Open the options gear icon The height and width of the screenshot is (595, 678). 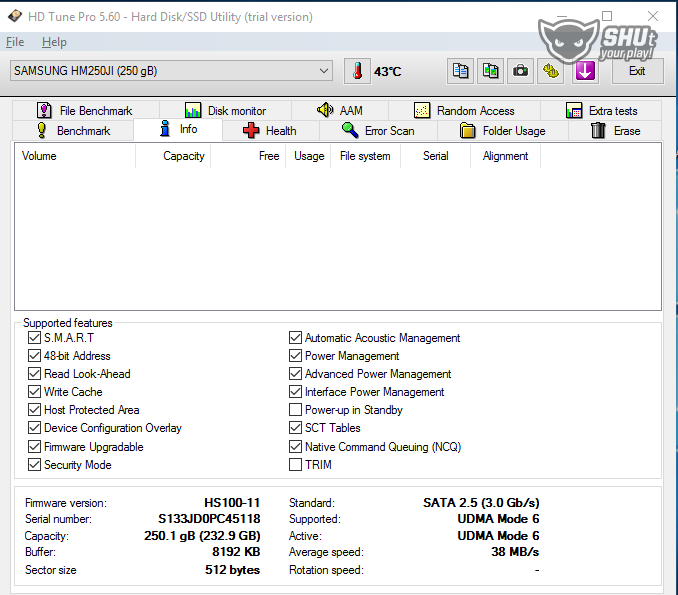click(x=550, y=71)
